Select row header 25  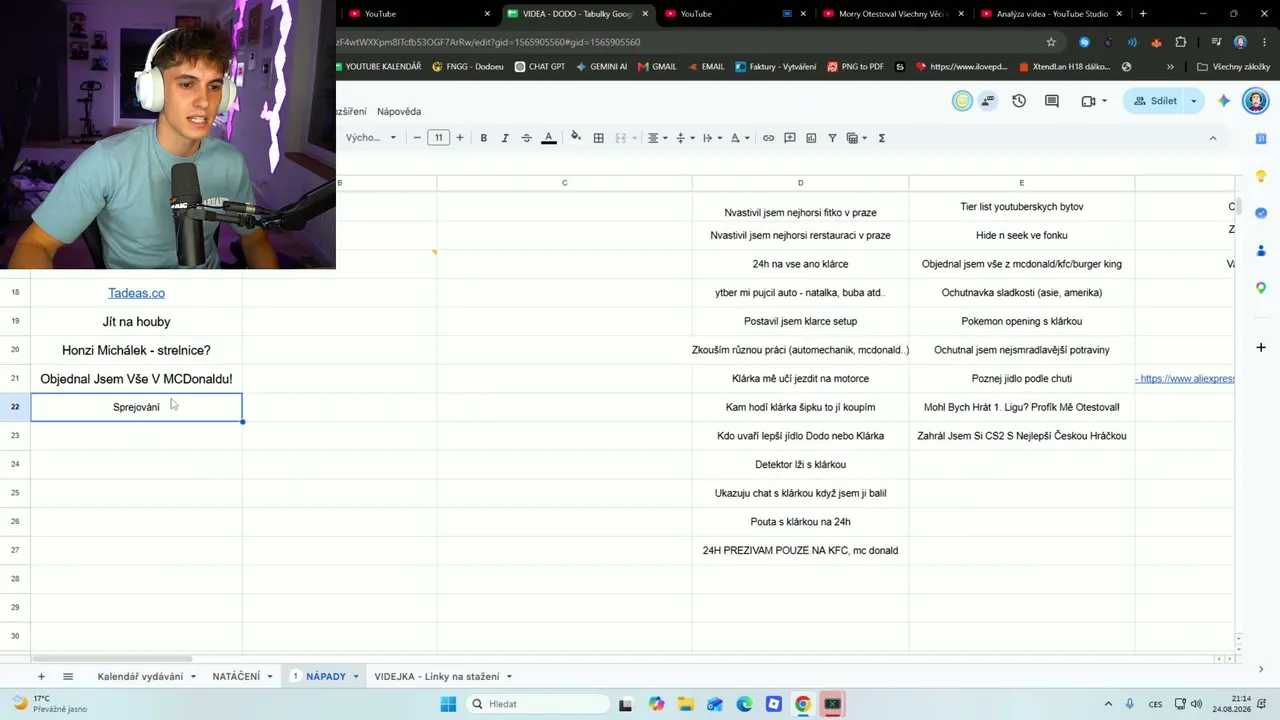[x=15, y=493]
